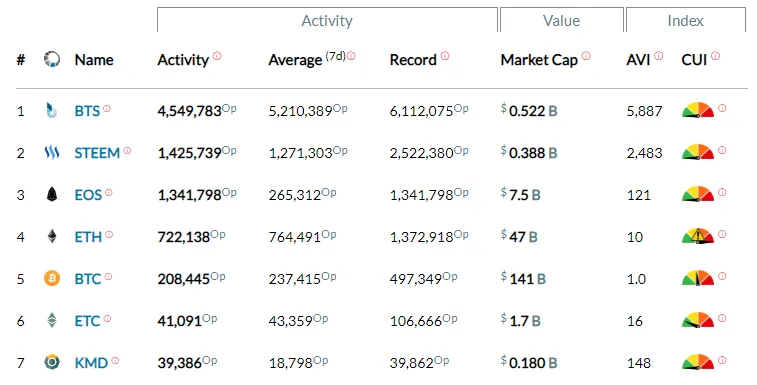Click the CUI gauge for BTS
The height and width of the screenshot is (385, 757).
[698, 110]
